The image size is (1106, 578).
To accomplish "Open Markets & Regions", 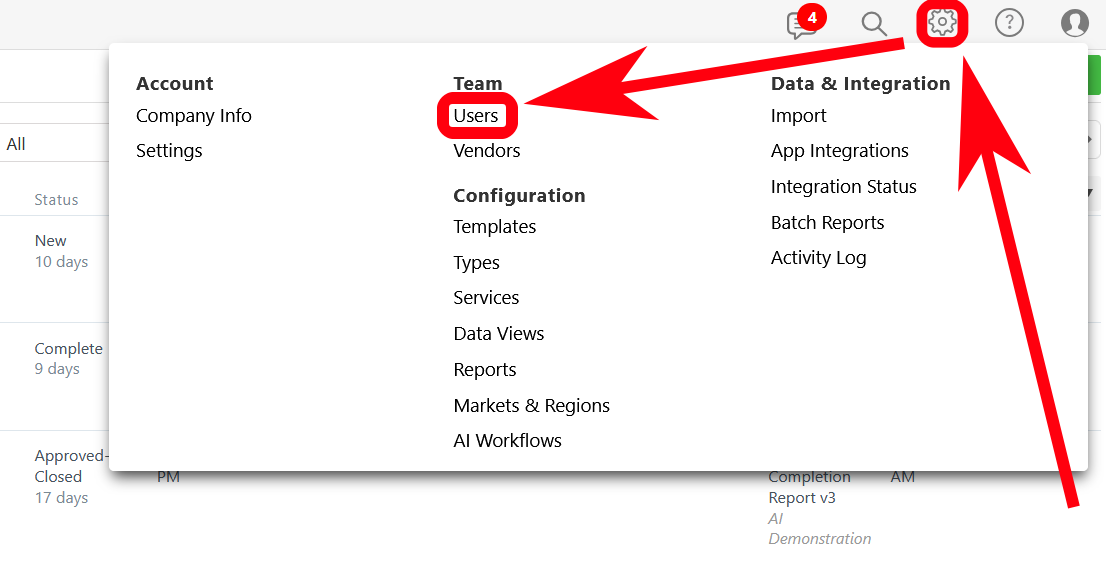I will click(x=532, y=406).
